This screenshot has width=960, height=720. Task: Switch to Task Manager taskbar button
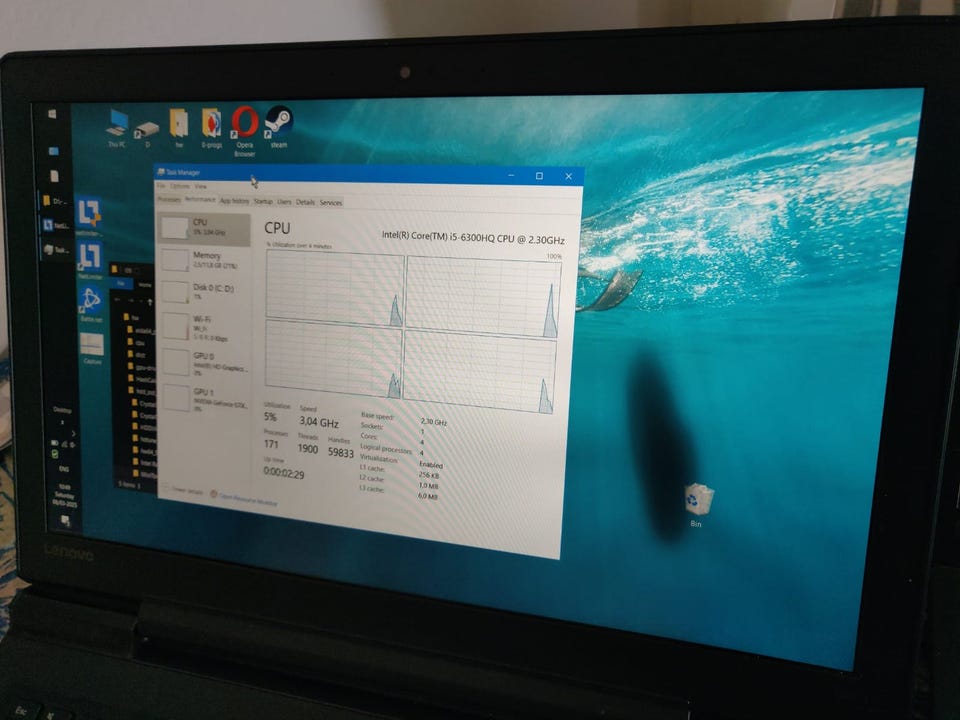tap(56, 250)
